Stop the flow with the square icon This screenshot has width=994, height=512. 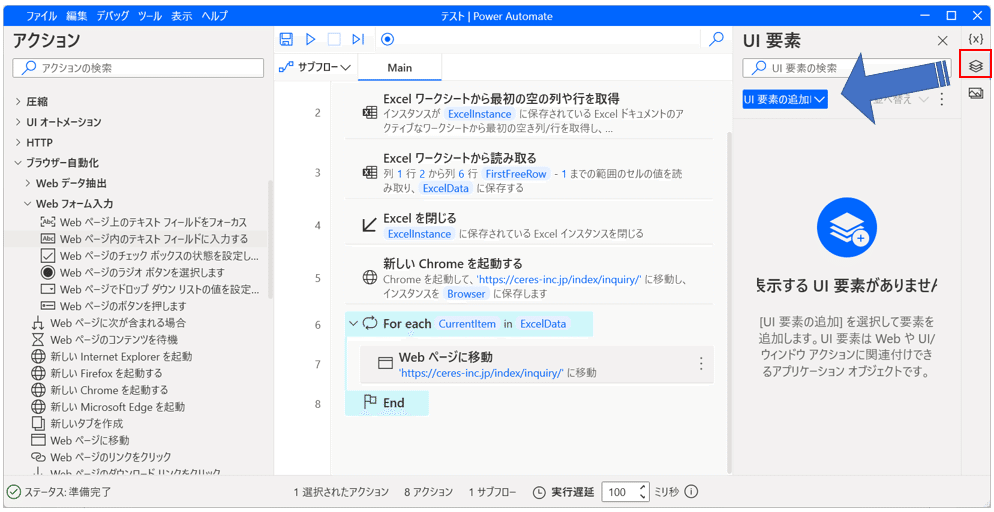(334, 39)
